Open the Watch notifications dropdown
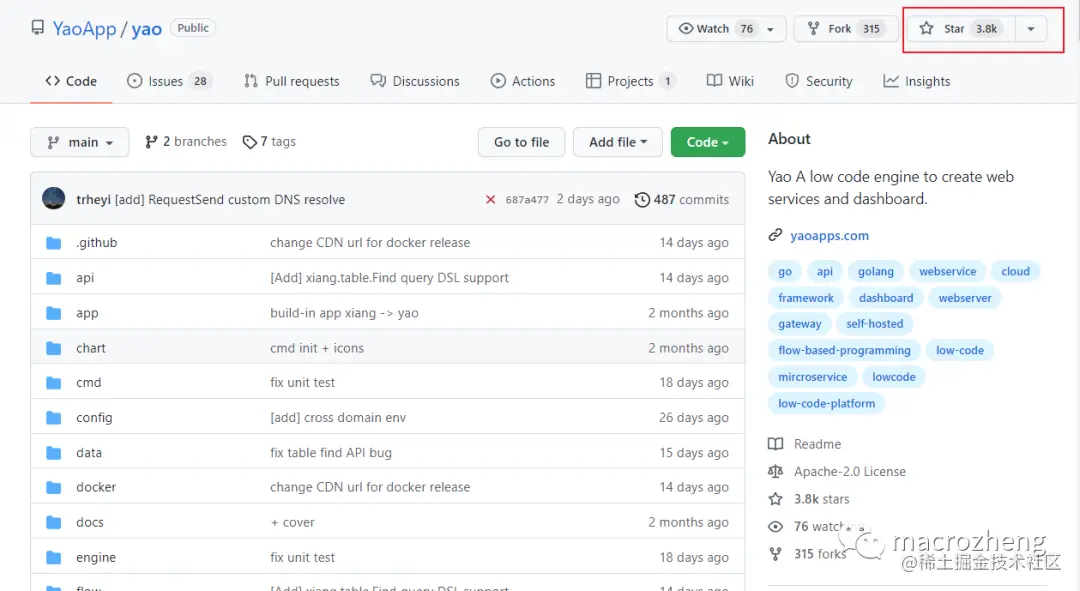1080x591 pixels. coord(726,29)
